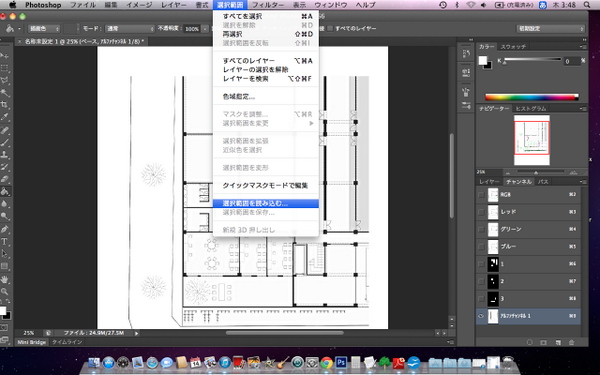Select the Type tool in toolbar
600x375 pixels.
[5, 241]
